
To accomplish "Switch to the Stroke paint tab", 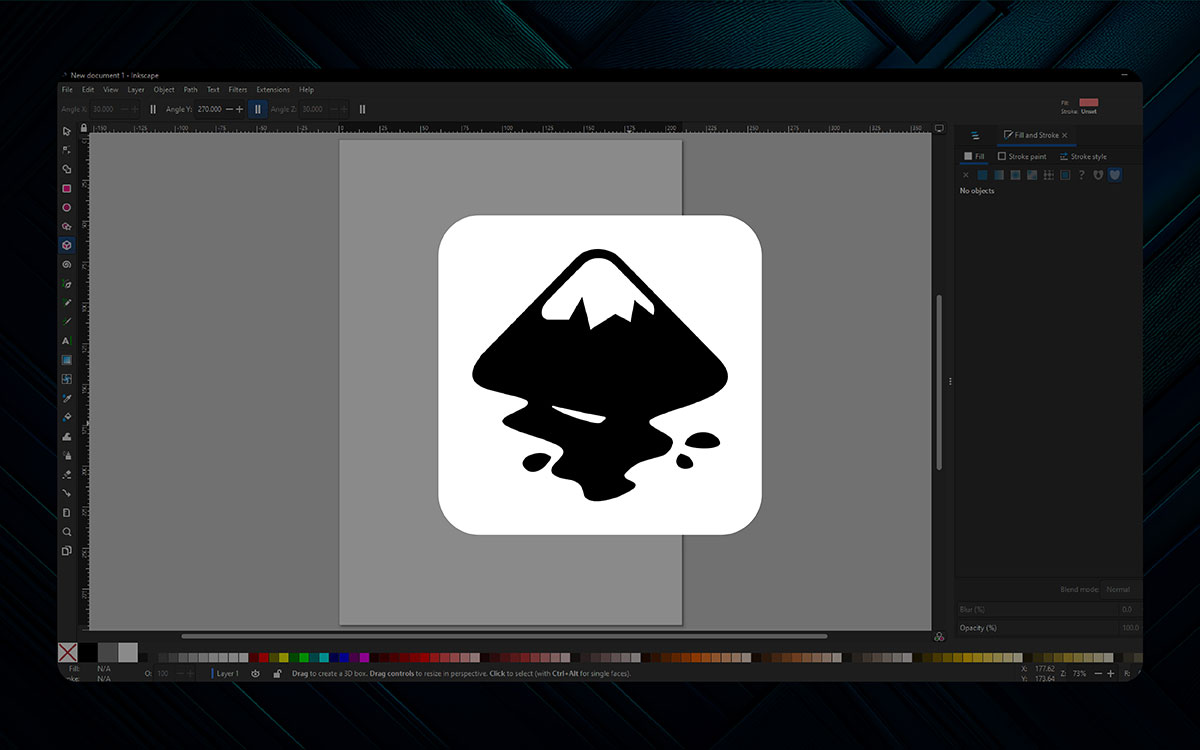I will tap(1022, 156).
